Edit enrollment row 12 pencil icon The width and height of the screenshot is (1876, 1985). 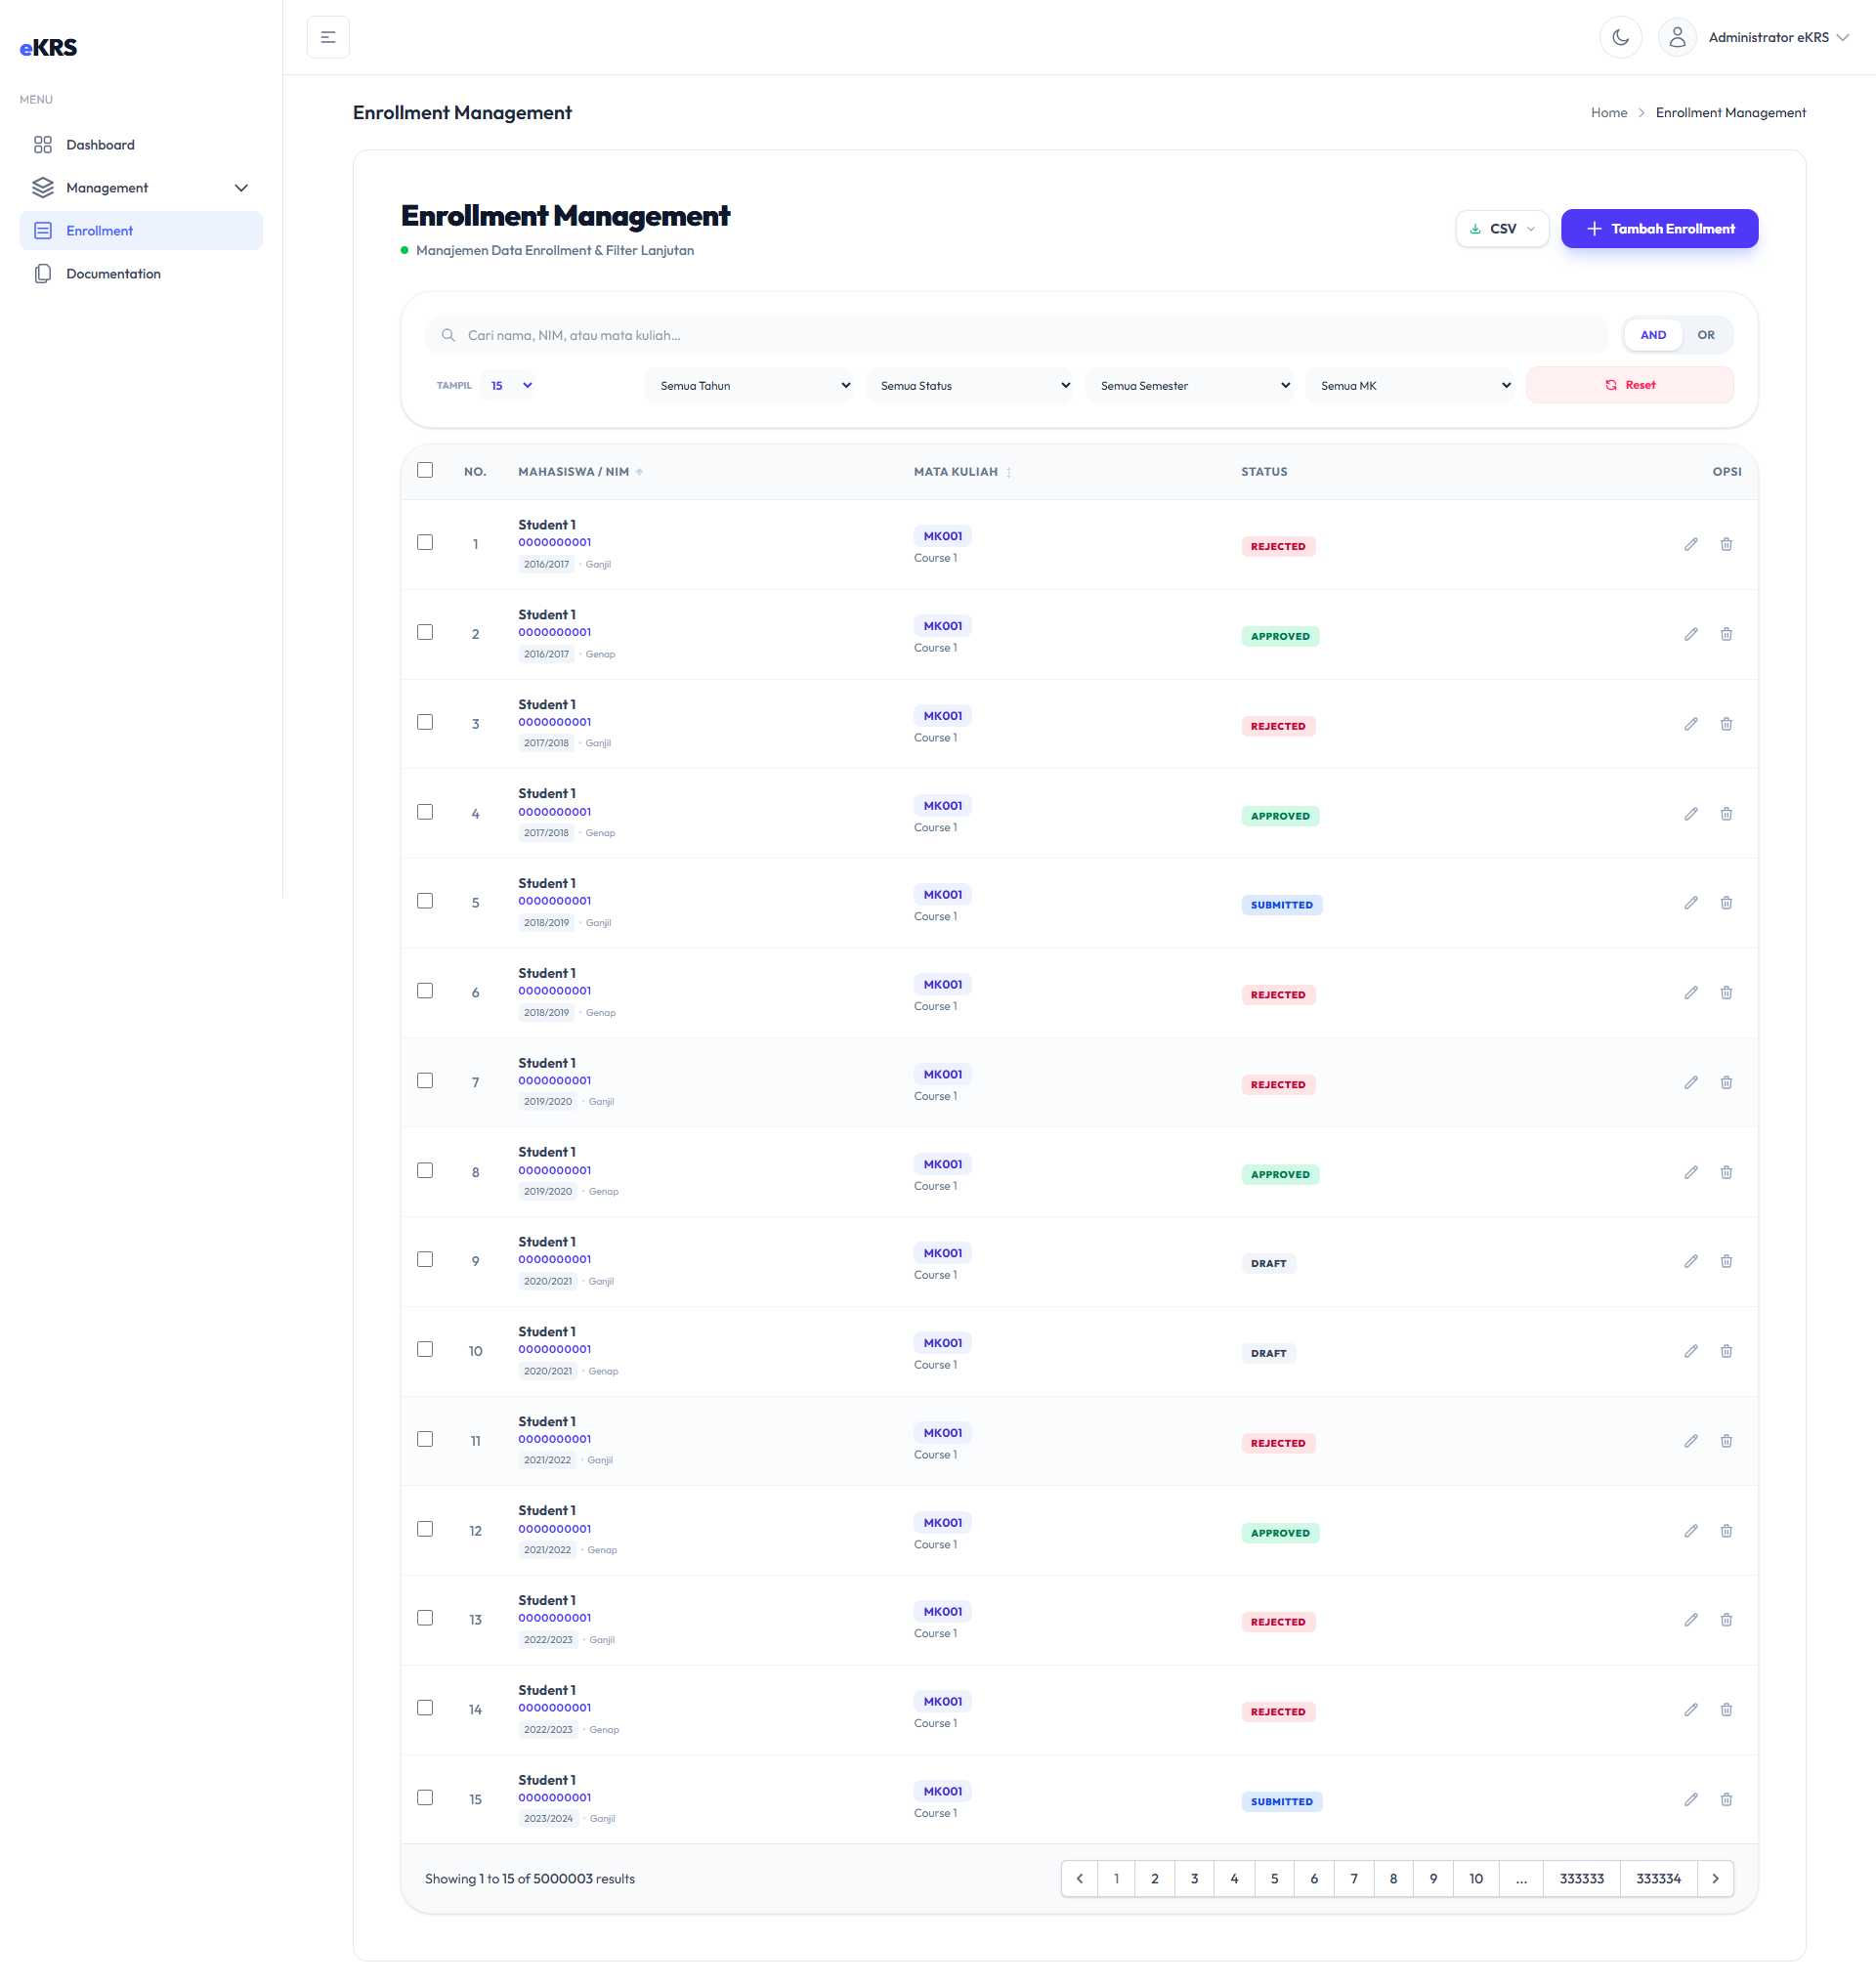(x=1690, y=1531)
